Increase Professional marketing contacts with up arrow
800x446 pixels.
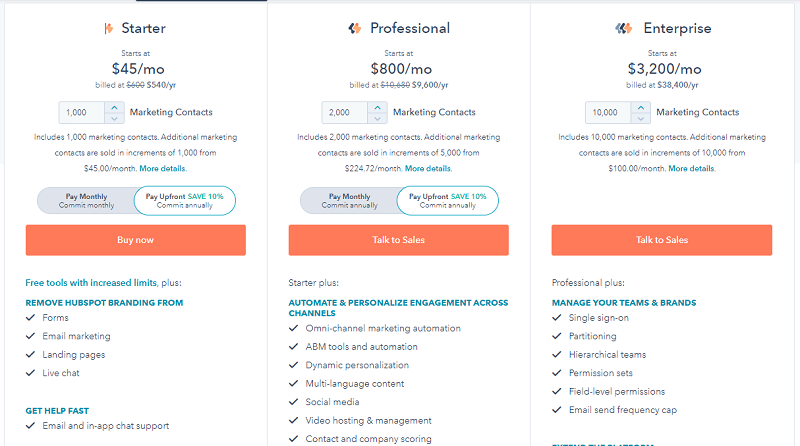coord(378,108)
